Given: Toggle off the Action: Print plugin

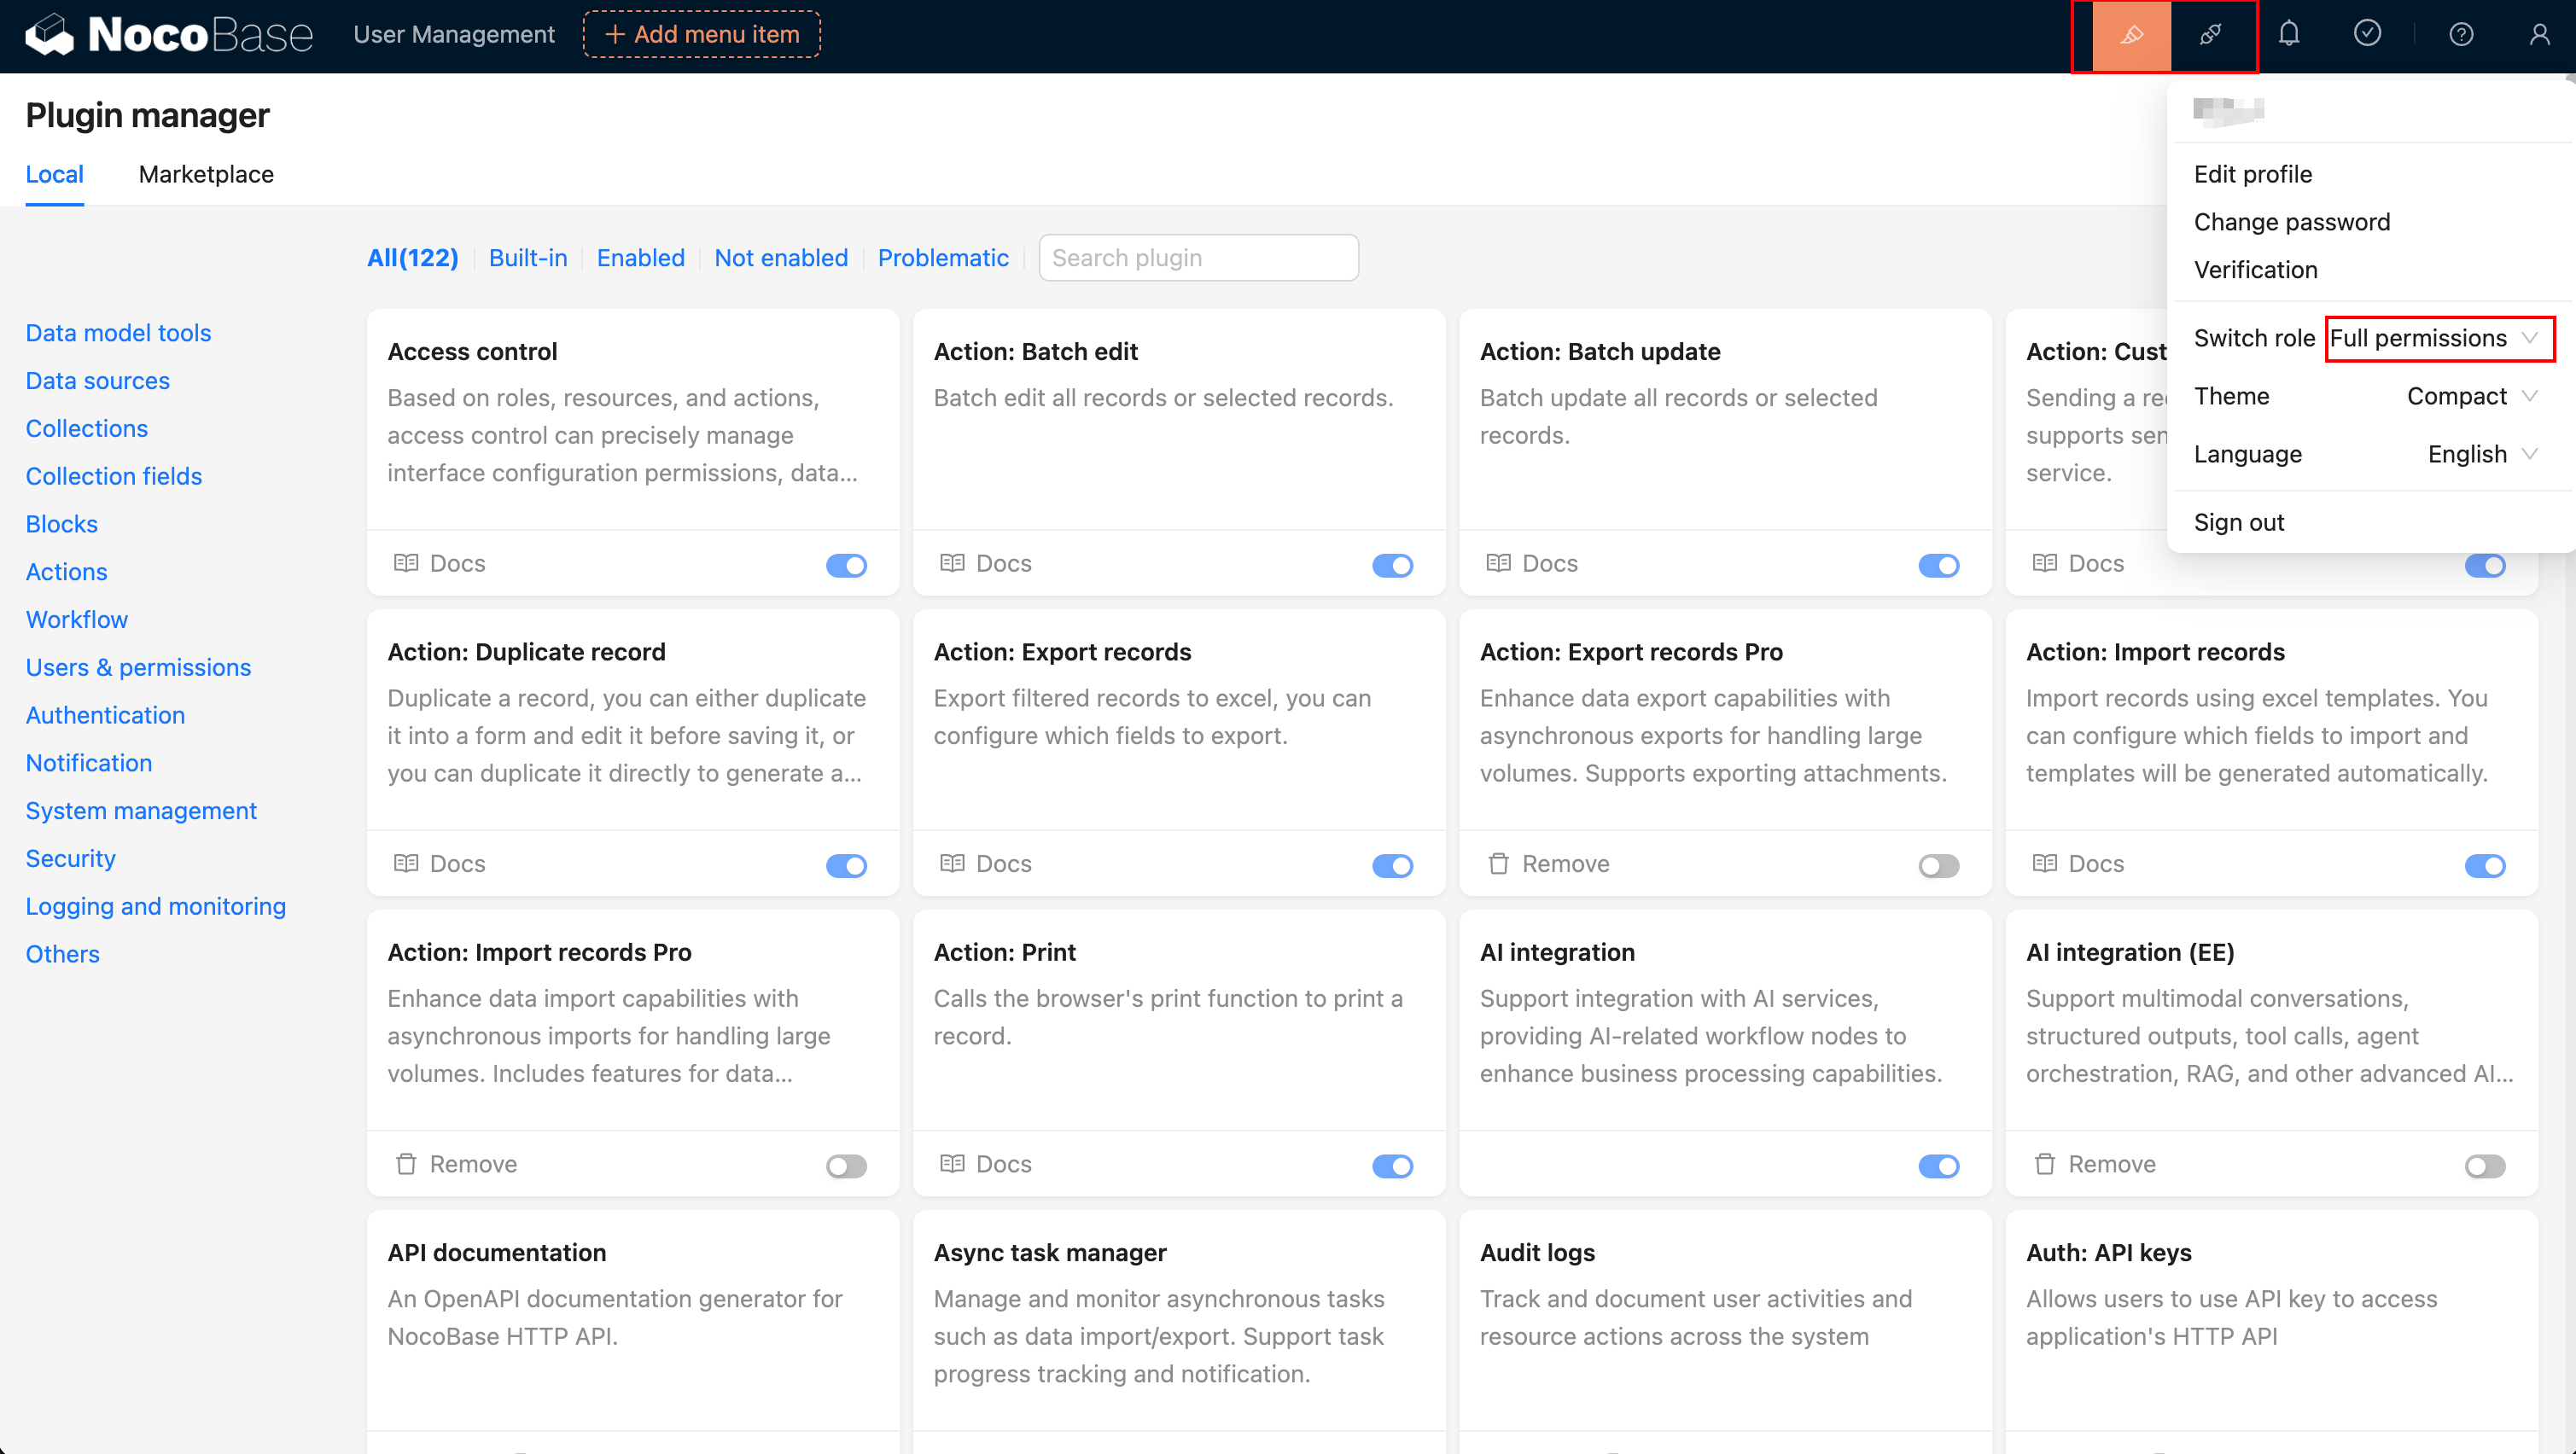Looking at the screenshot, I should click(1392, 1165).
